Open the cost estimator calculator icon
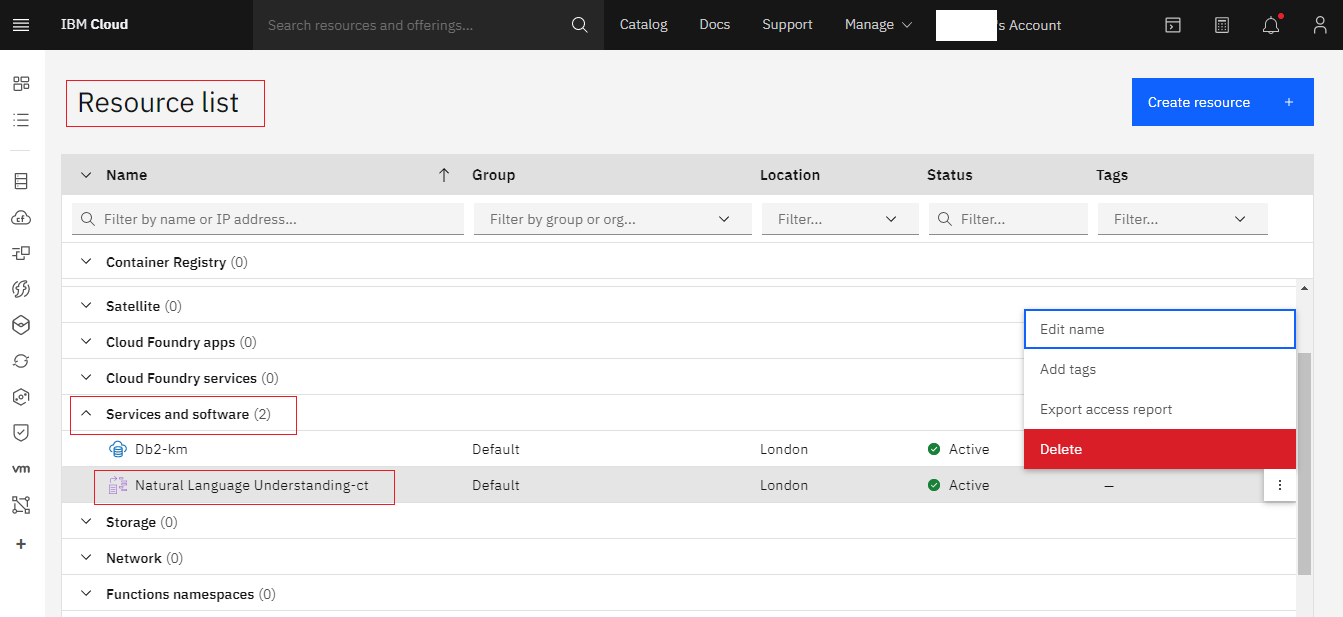The image size is (1343, 617). pyautogui.click(x=1222, y=25)
